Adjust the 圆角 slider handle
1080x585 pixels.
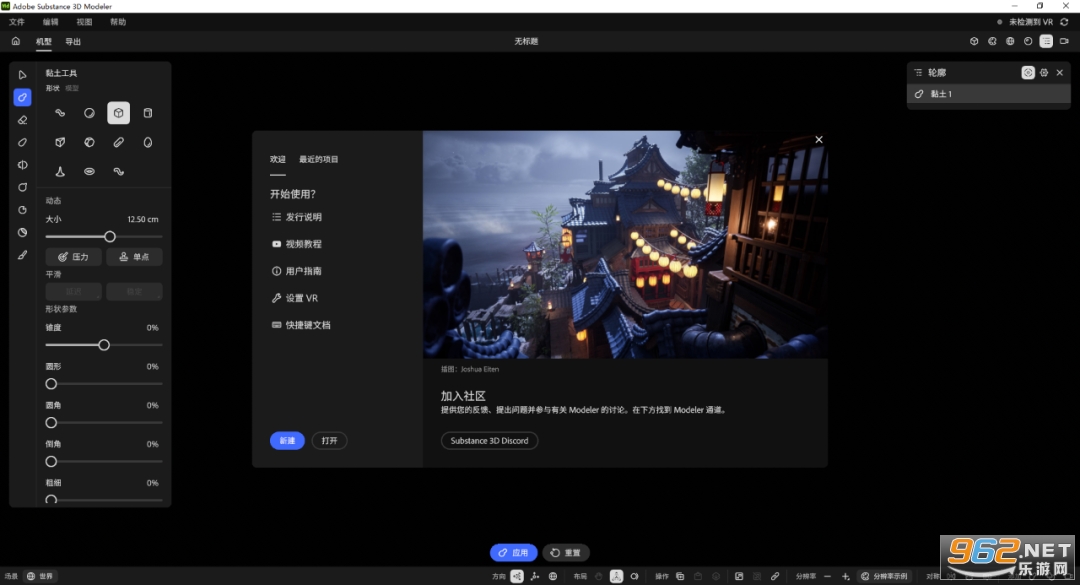(51, 422)
